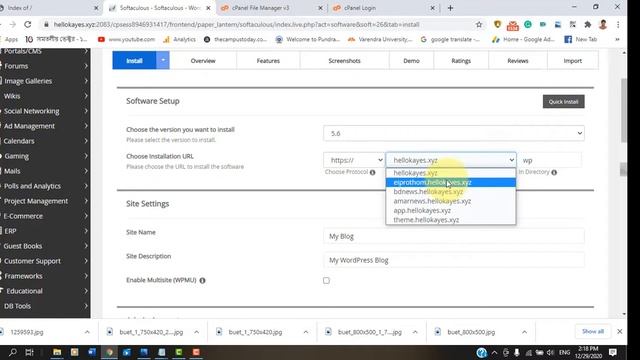Open the Chrome three-dot menu
This screenshot has width=640, height=360.
click(618, 24)
